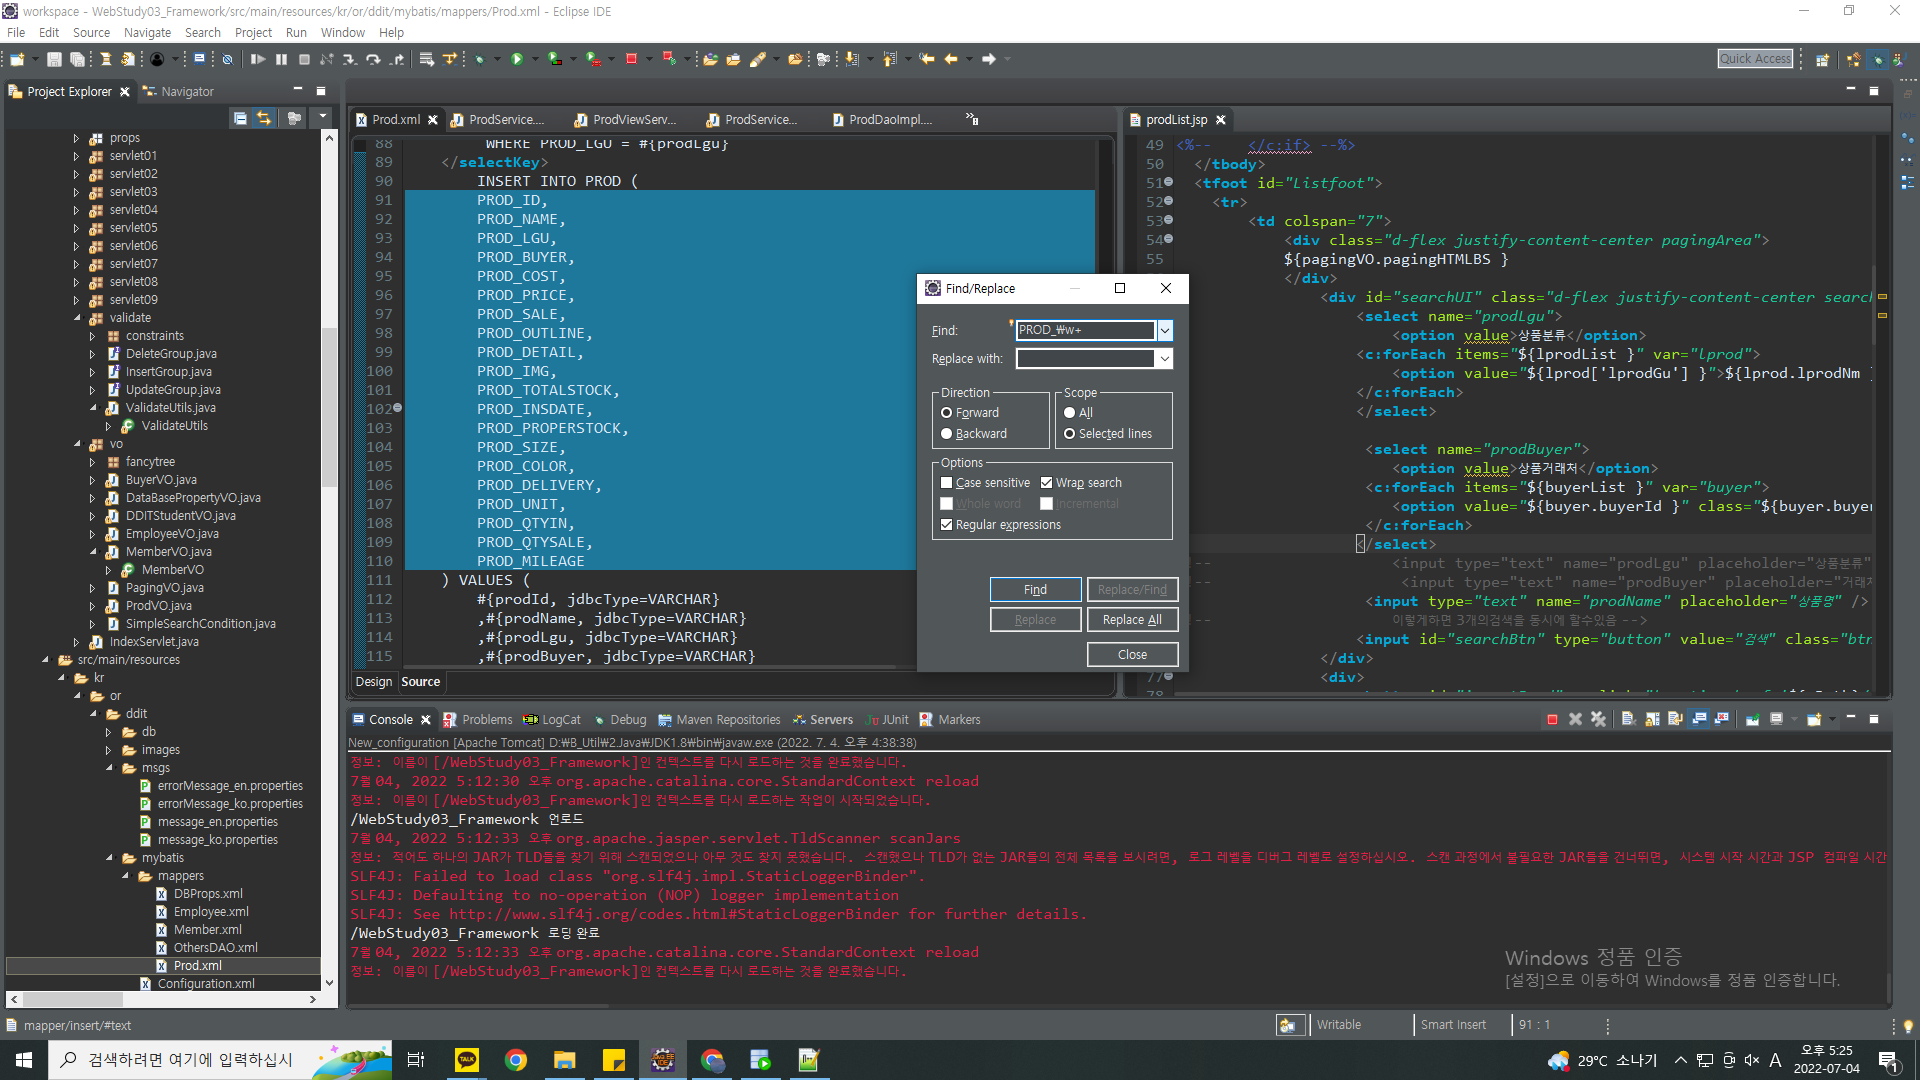This screenshot has width=1920, height=1080.
Task: Click Pin Console icon
Action: click(x=1752, y=720)
